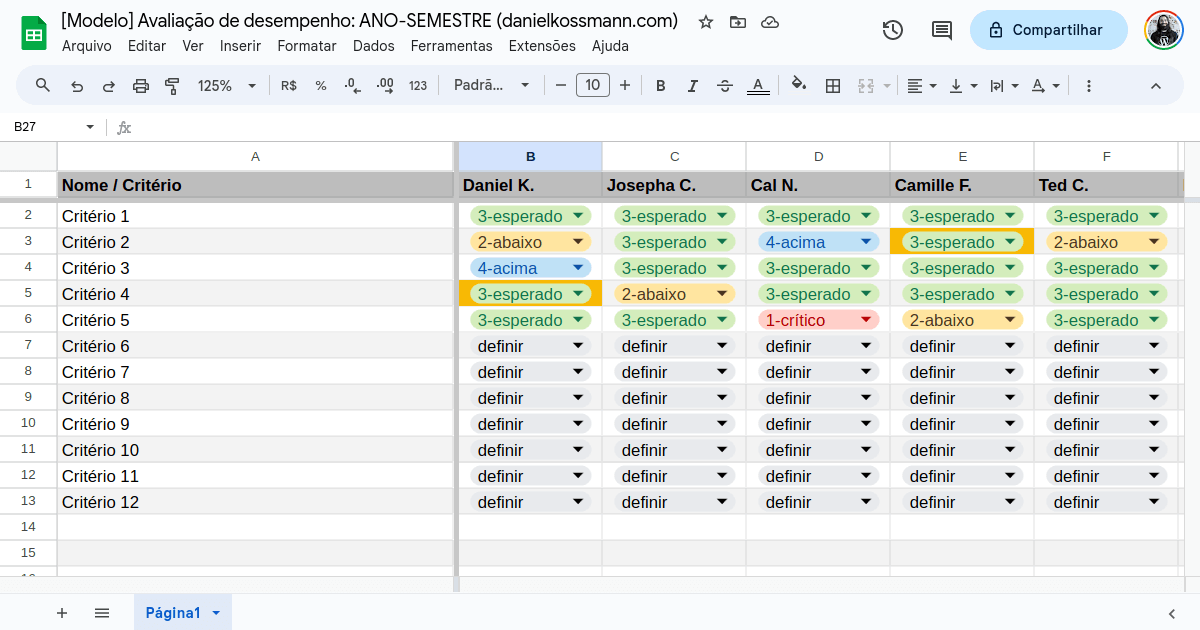
Task: Open the text color picker
Action: click(758, 86)
